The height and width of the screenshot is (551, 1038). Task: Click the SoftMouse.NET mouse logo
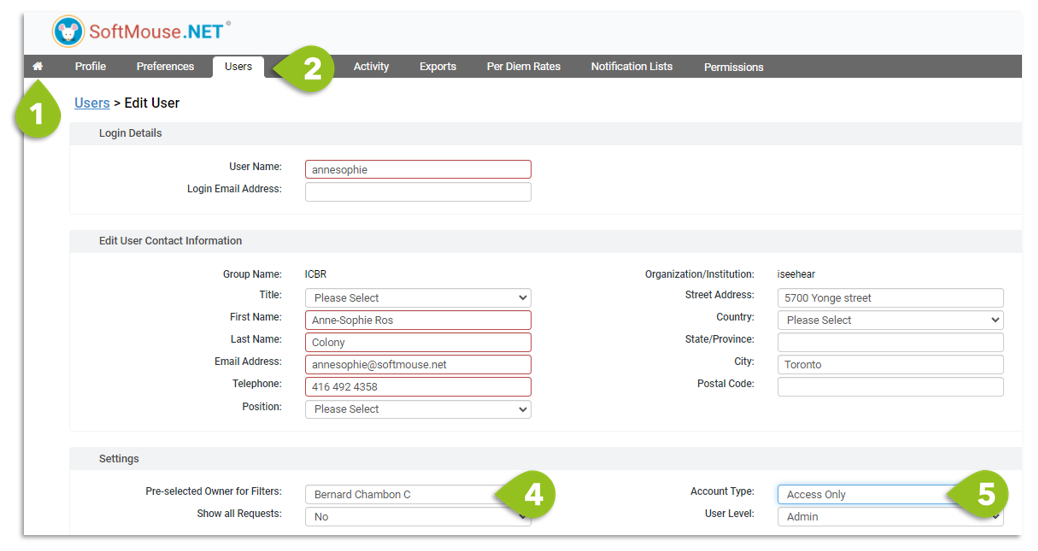tap(68, 31)
